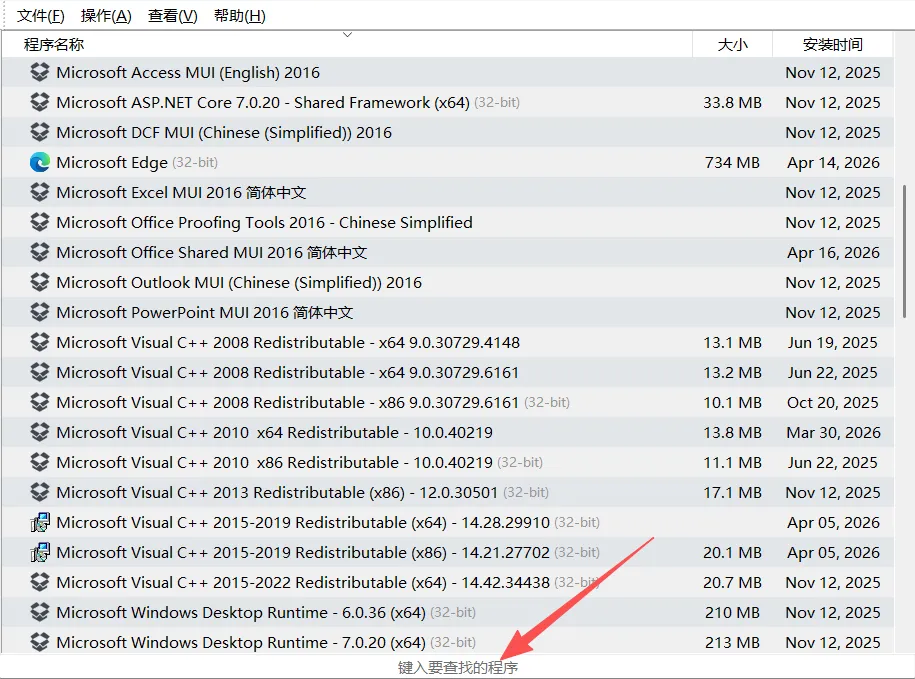Open the 操作(A) menu

point(106,16)
